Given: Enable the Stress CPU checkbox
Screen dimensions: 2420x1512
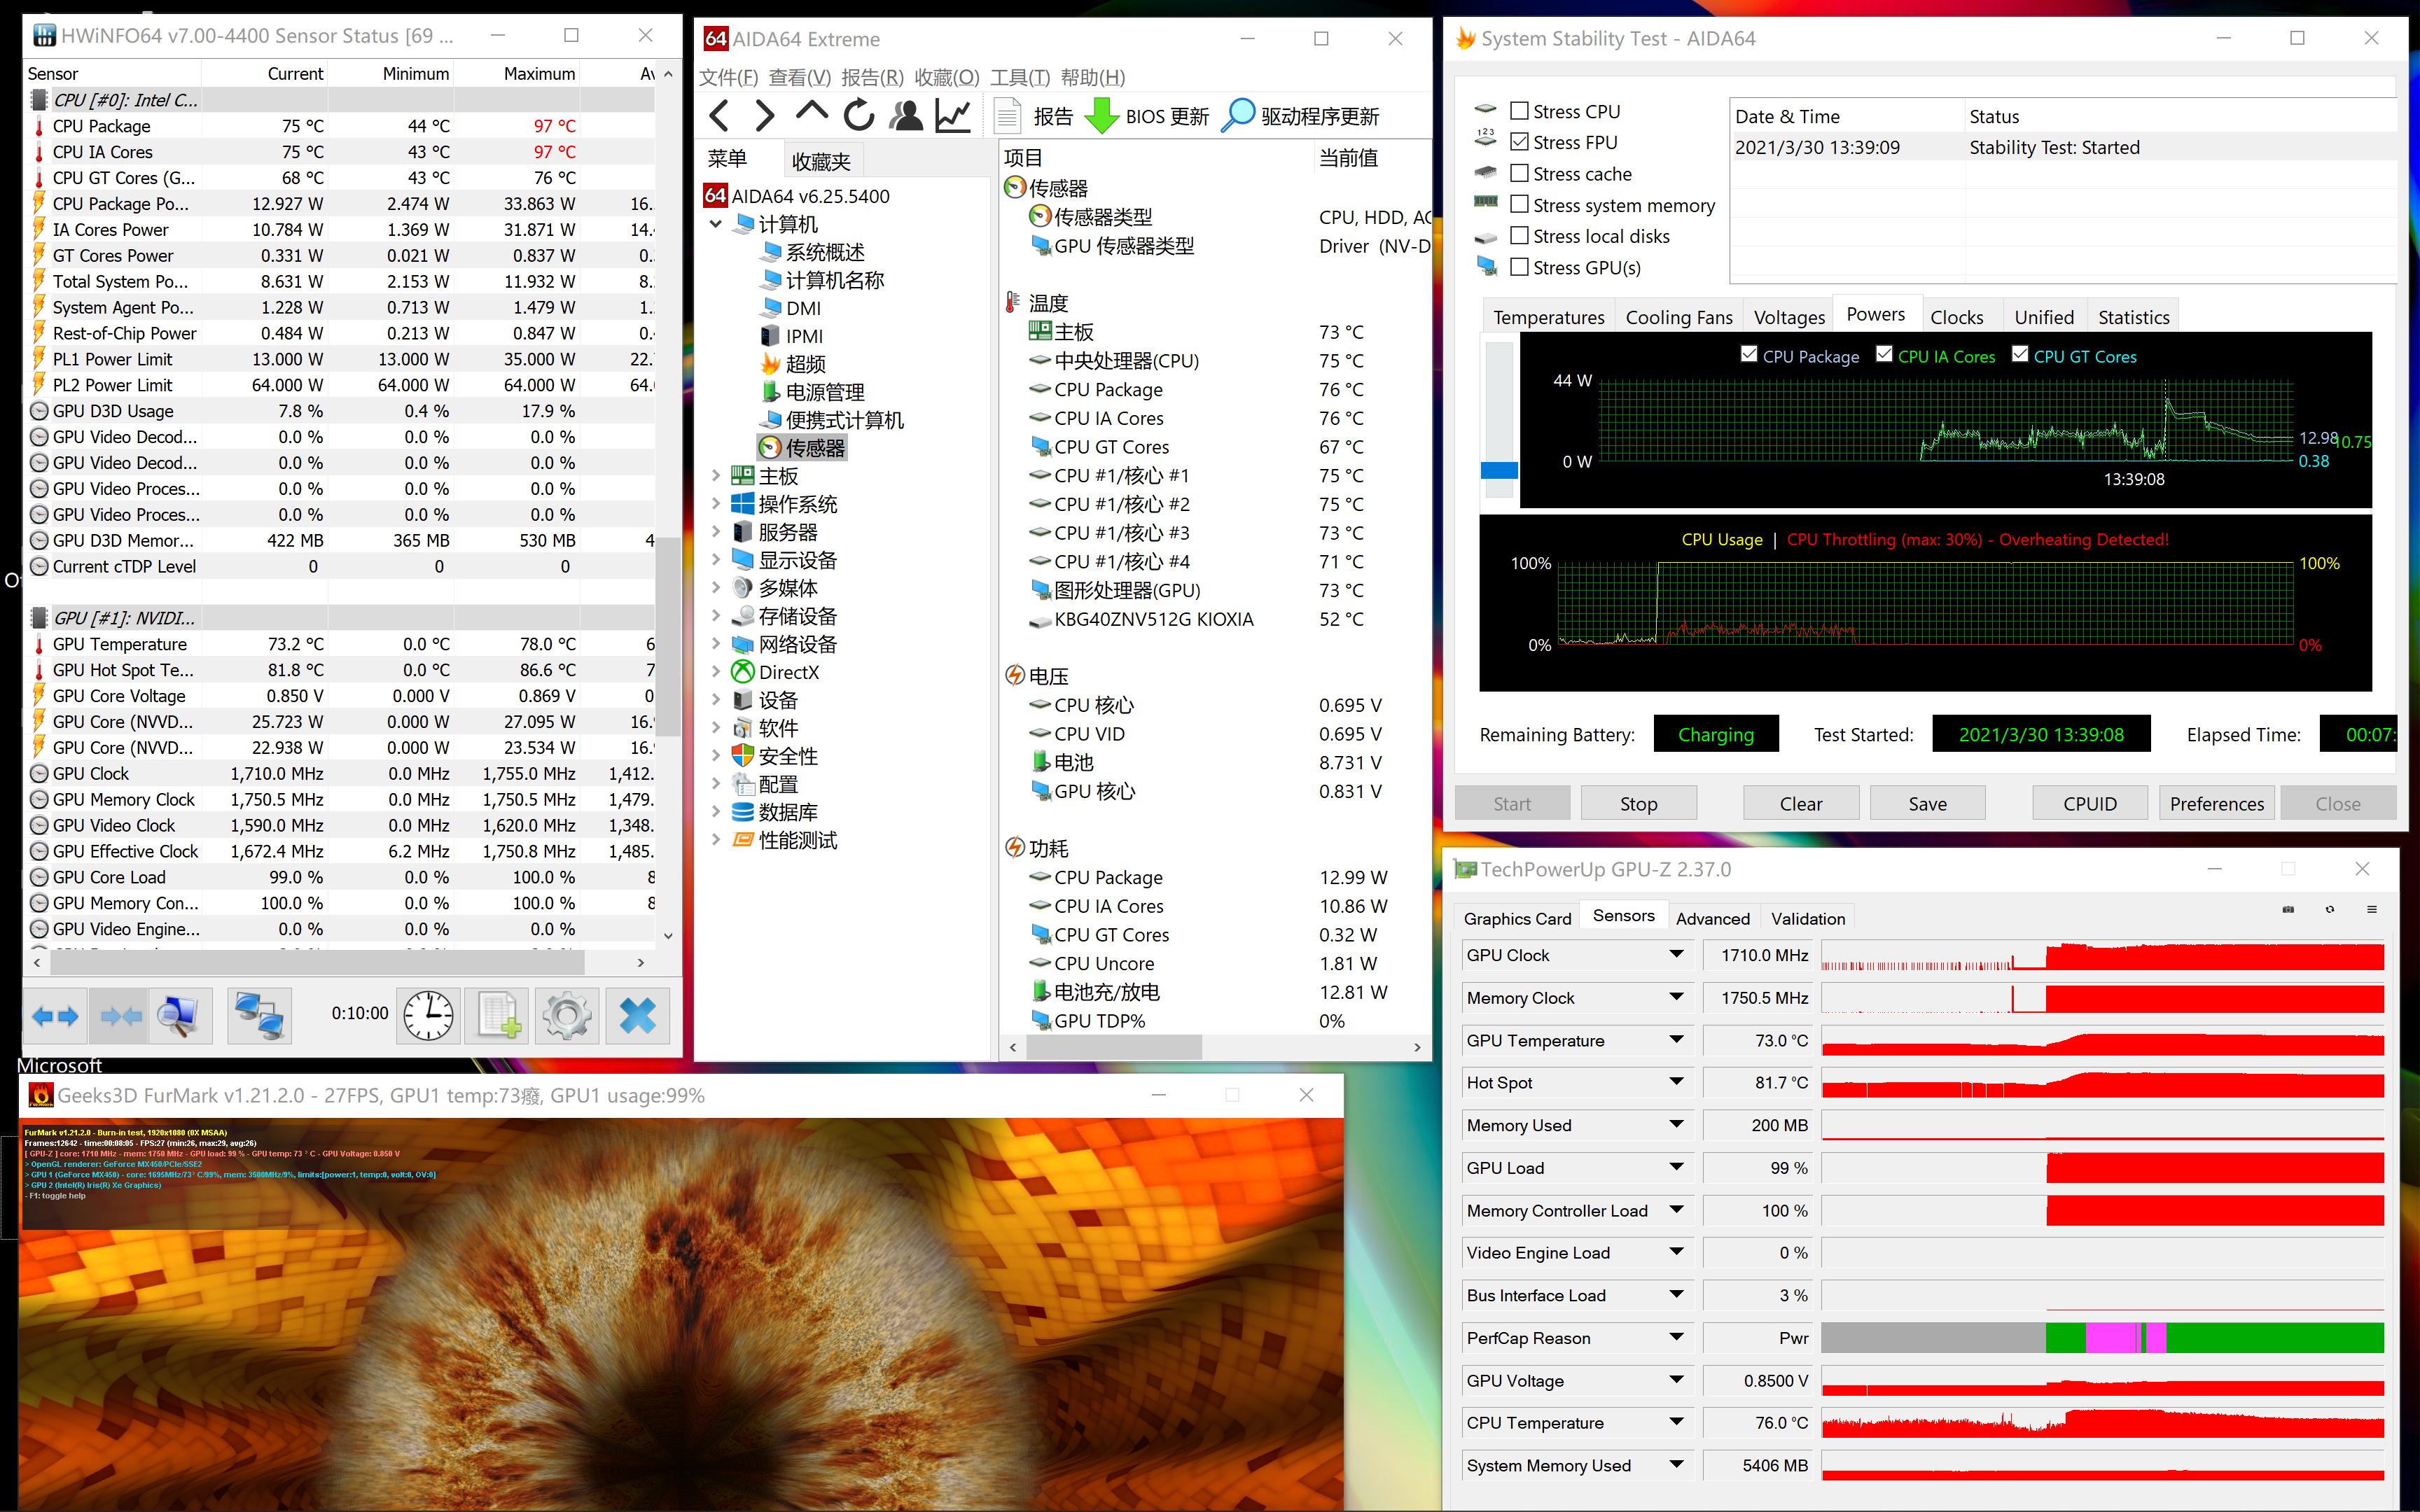Looking at the screenshot, I should pos(1519,111).
